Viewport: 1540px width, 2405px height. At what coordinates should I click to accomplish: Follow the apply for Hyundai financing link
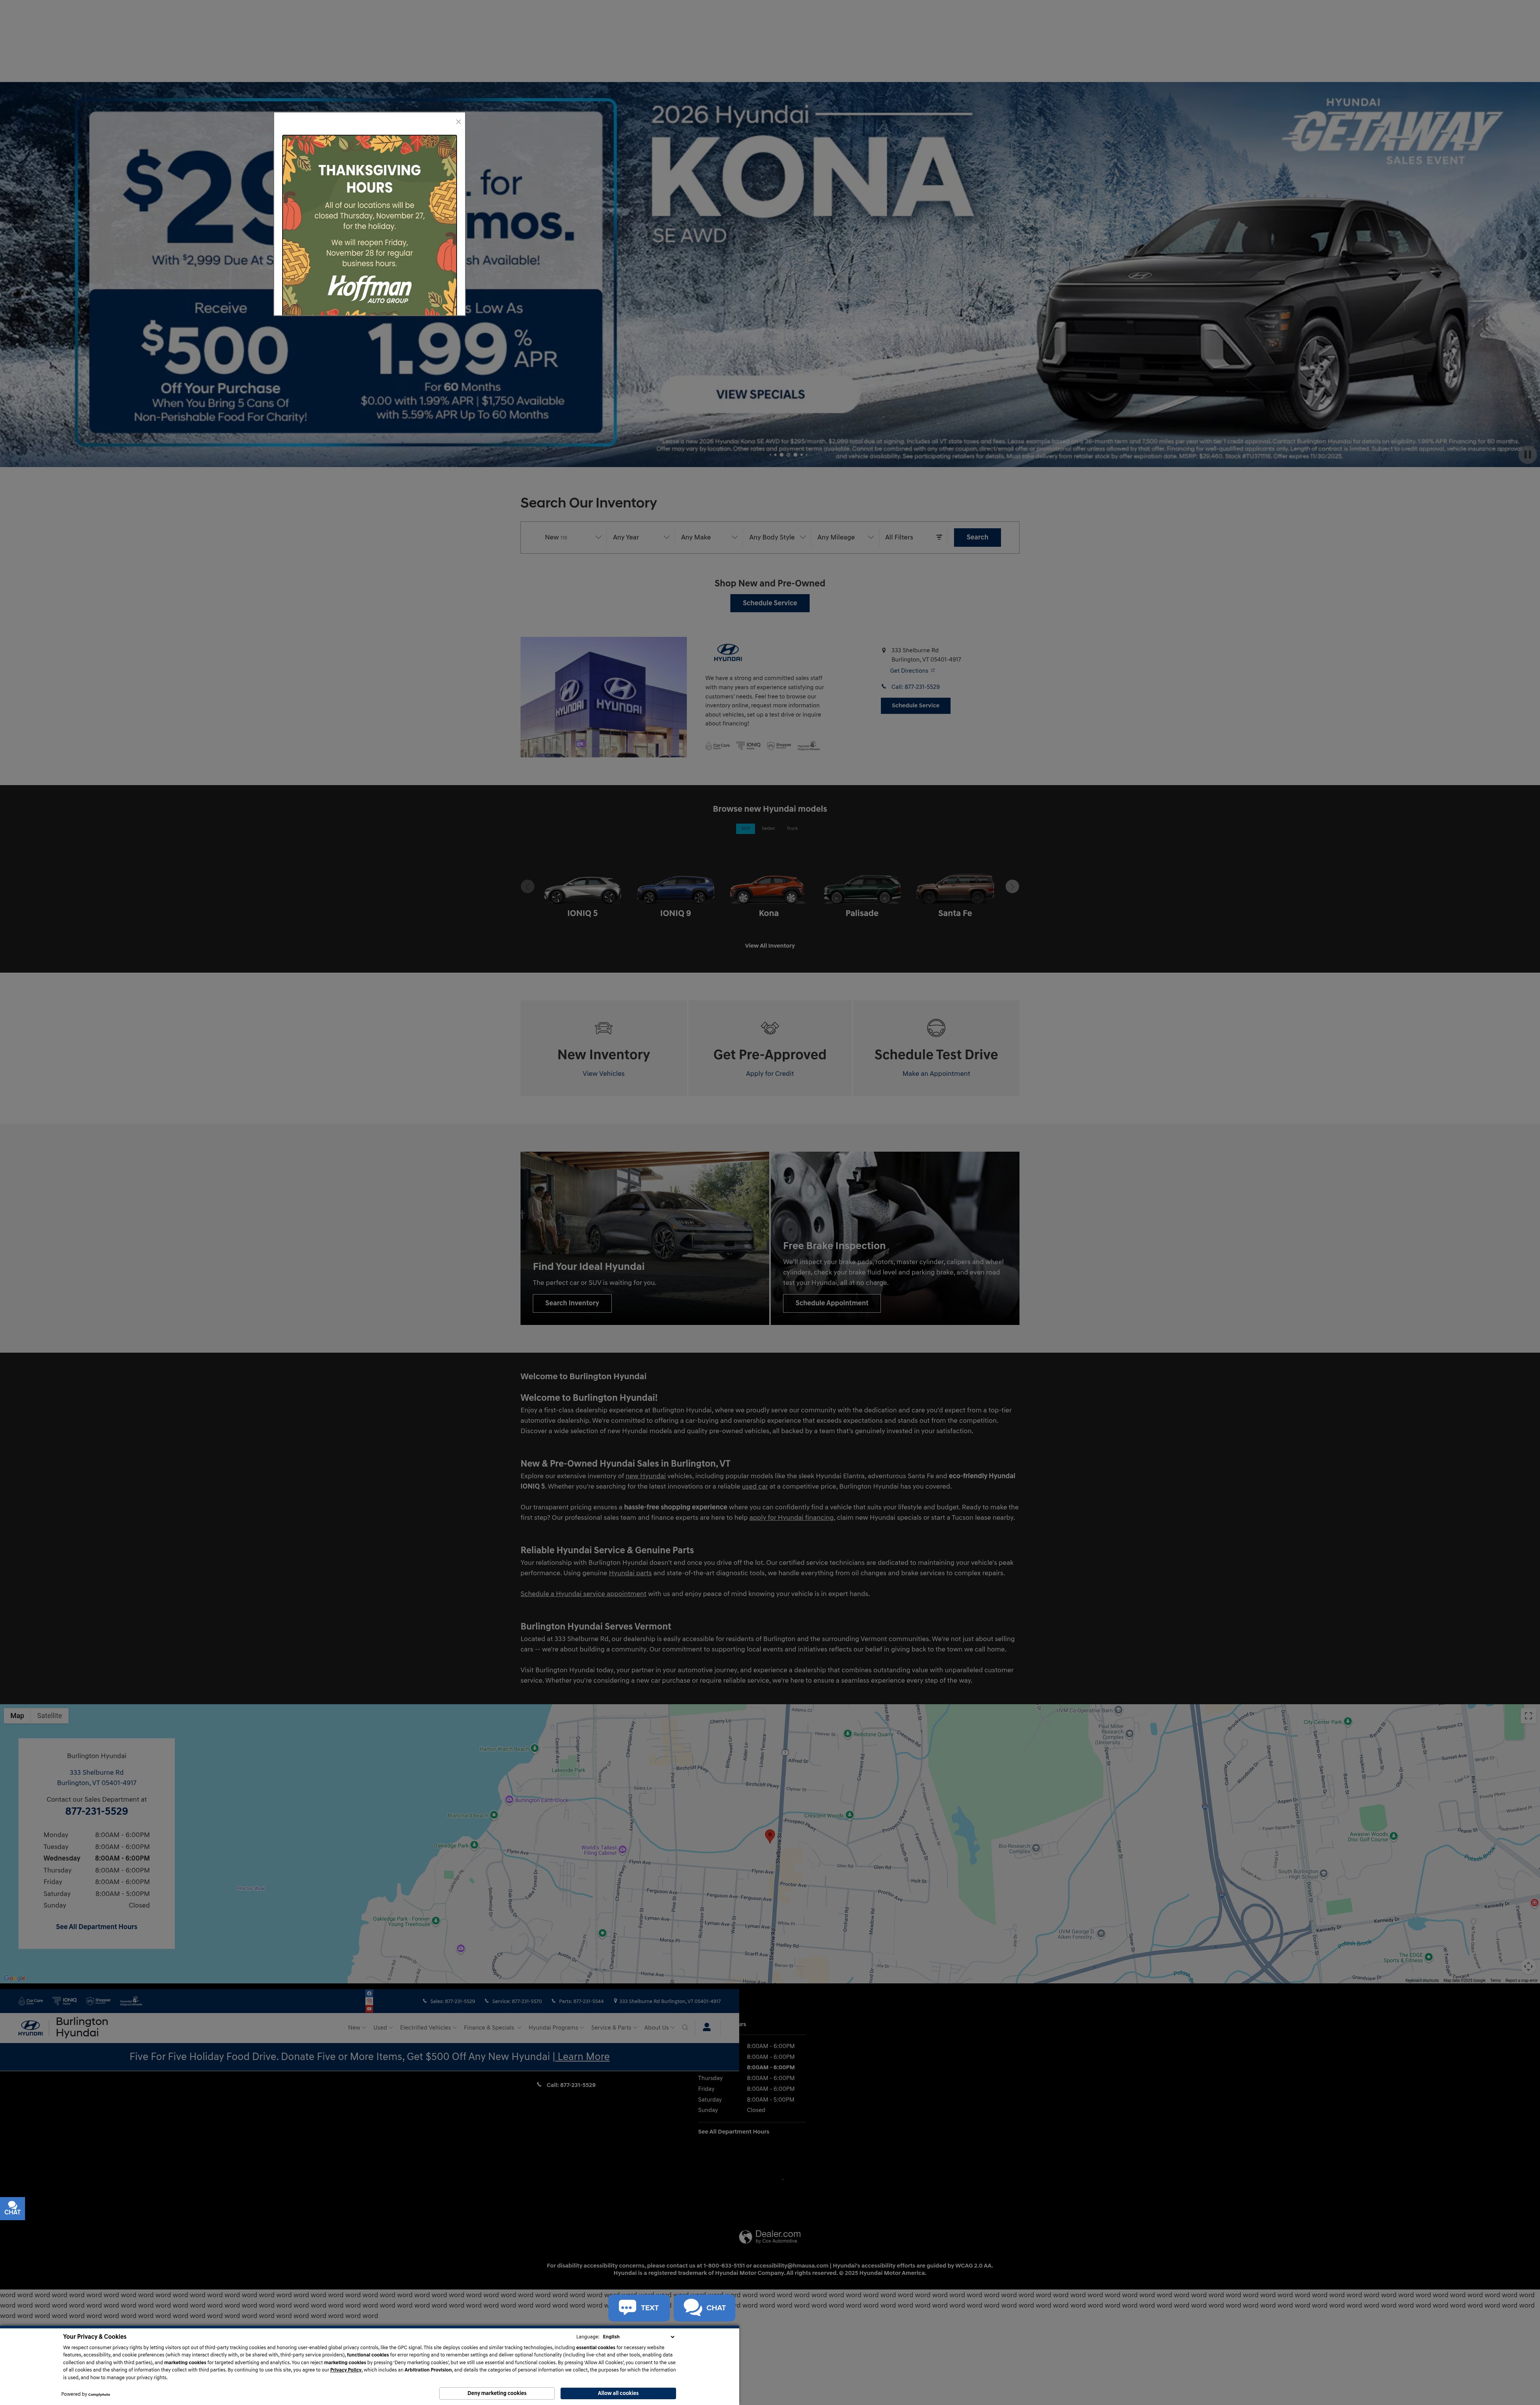pyautogui.click(x=791, y=1517)
